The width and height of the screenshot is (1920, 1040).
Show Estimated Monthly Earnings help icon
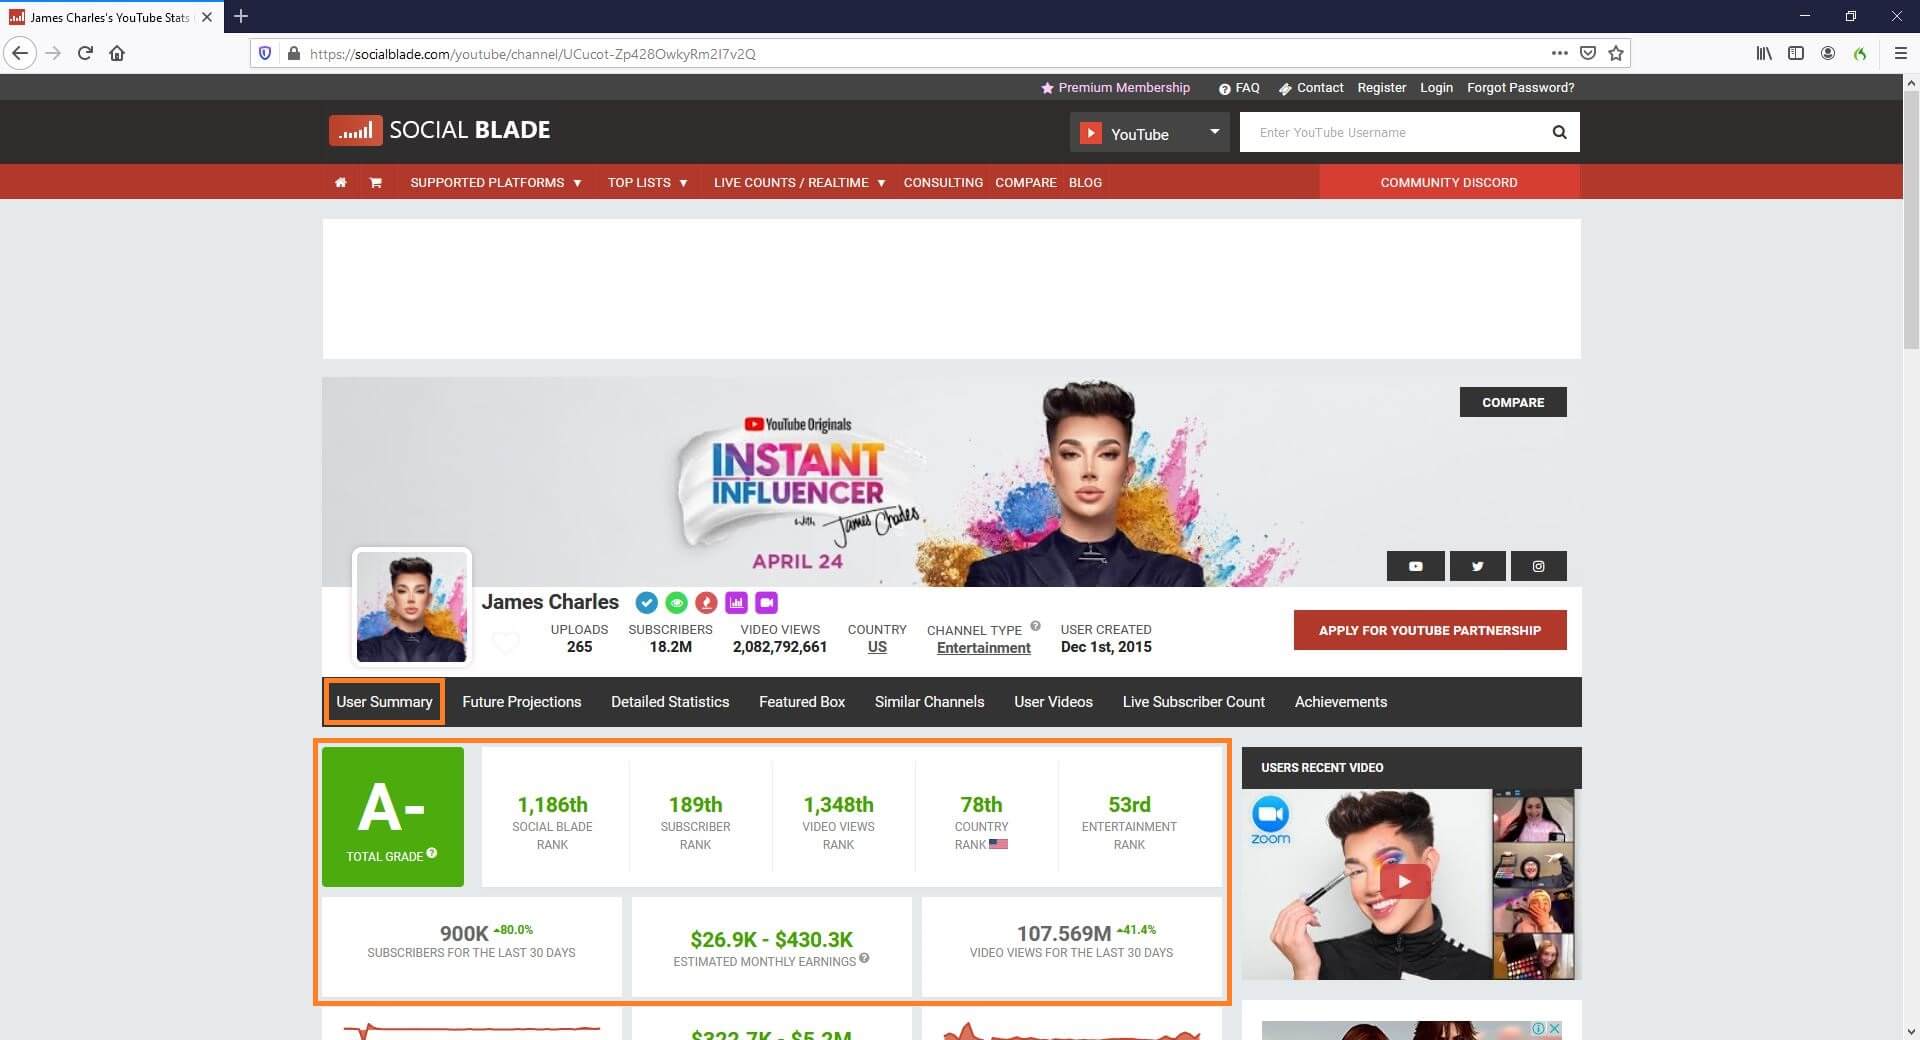coord(864,958)
